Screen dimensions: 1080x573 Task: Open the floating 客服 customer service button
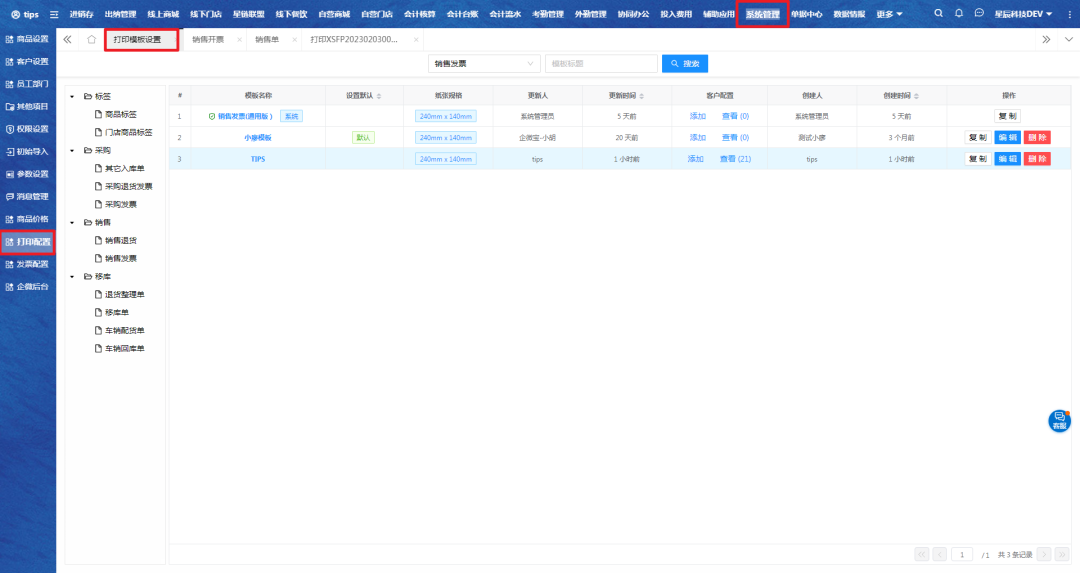tap(1059, 421)
